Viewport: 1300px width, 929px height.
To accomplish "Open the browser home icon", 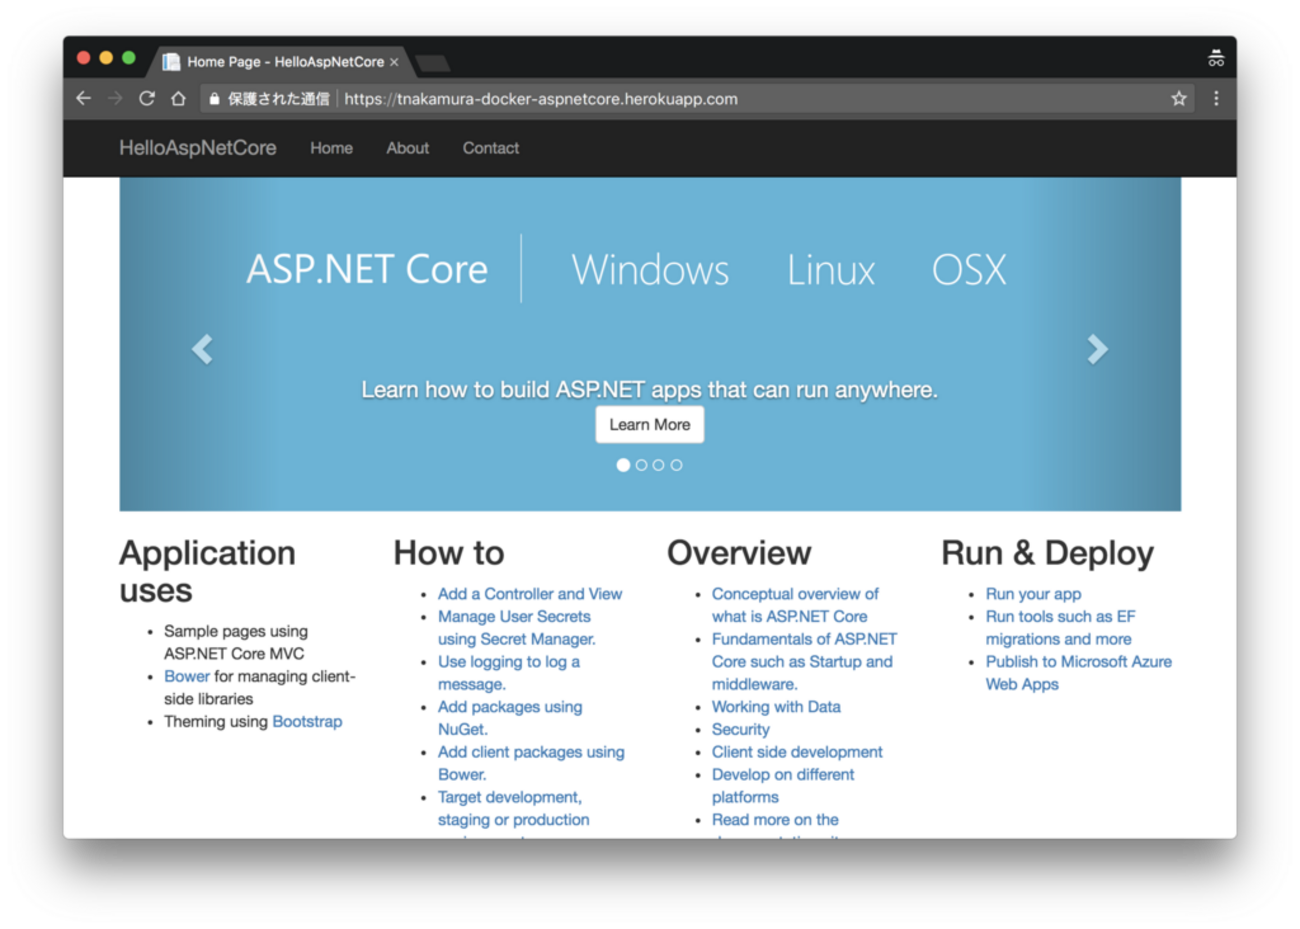I will point(178,98).
